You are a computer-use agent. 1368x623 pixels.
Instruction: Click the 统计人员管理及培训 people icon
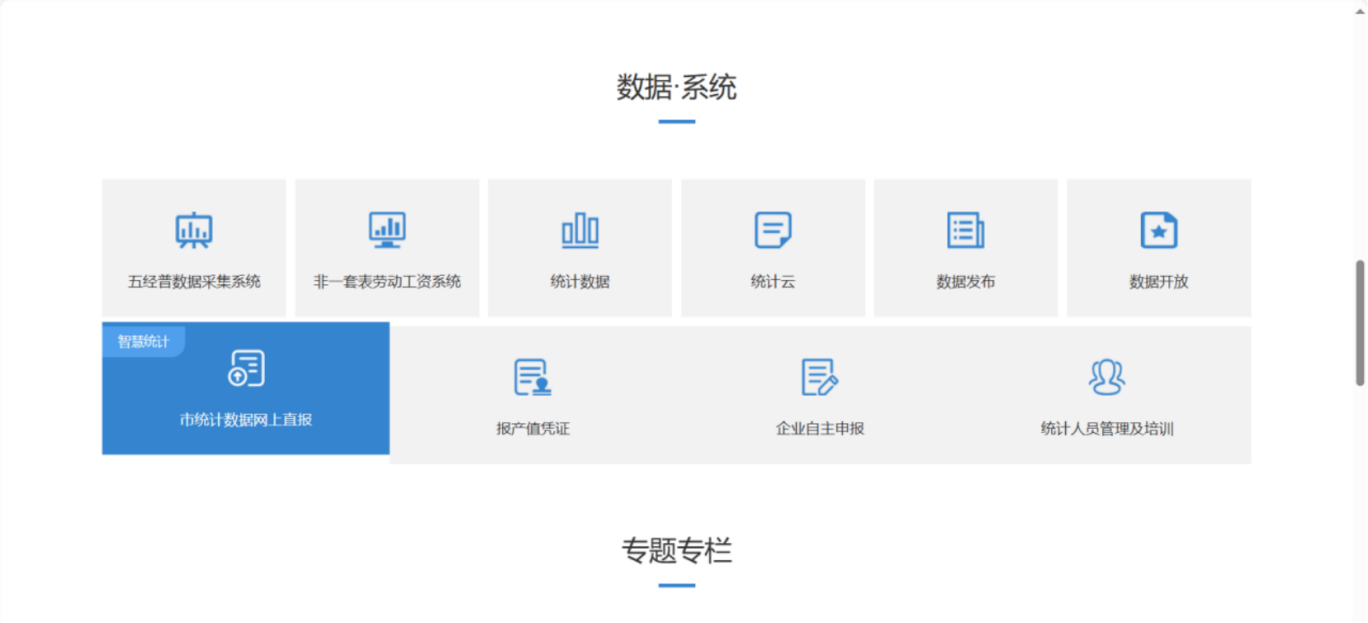[x=1107, y=377]
